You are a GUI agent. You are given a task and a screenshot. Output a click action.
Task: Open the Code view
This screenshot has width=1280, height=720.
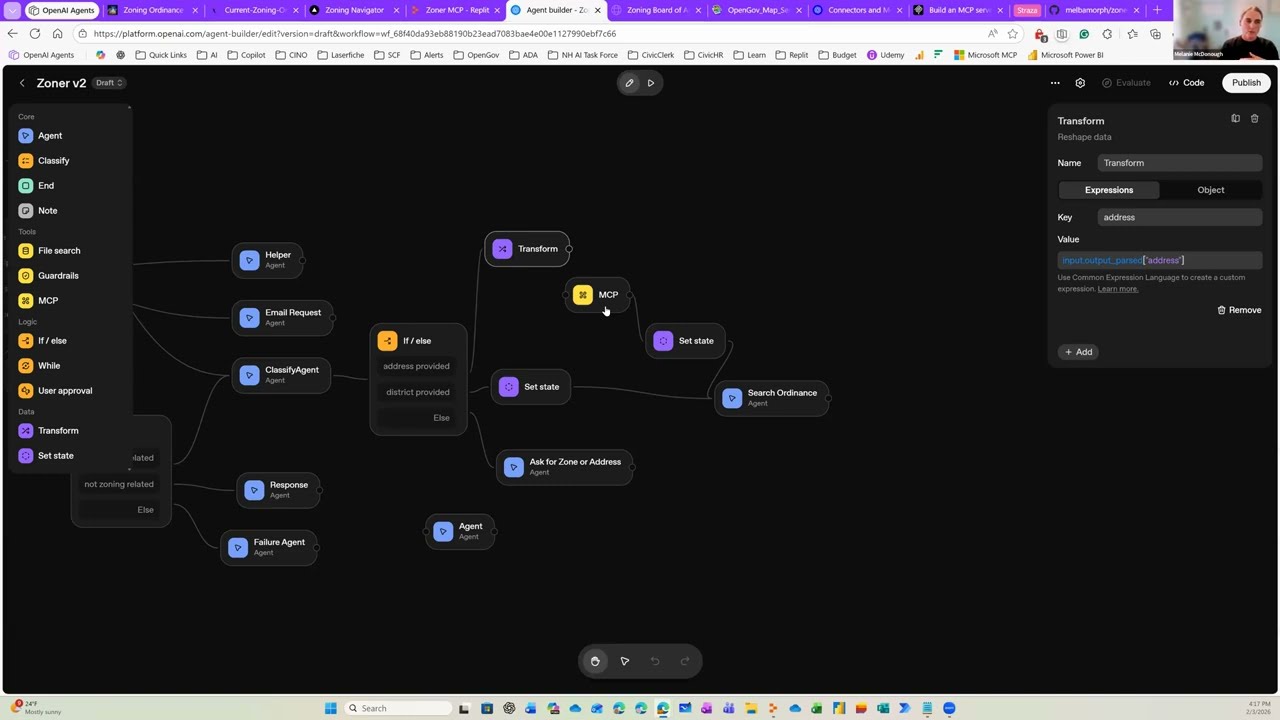[1187, 83]
